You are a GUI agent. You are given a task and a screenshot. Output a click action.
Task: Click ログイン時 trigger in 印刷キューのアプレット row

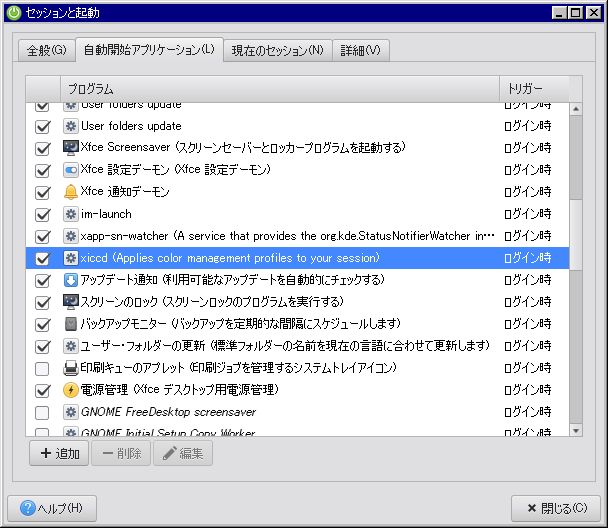click(x=527, y=368)
